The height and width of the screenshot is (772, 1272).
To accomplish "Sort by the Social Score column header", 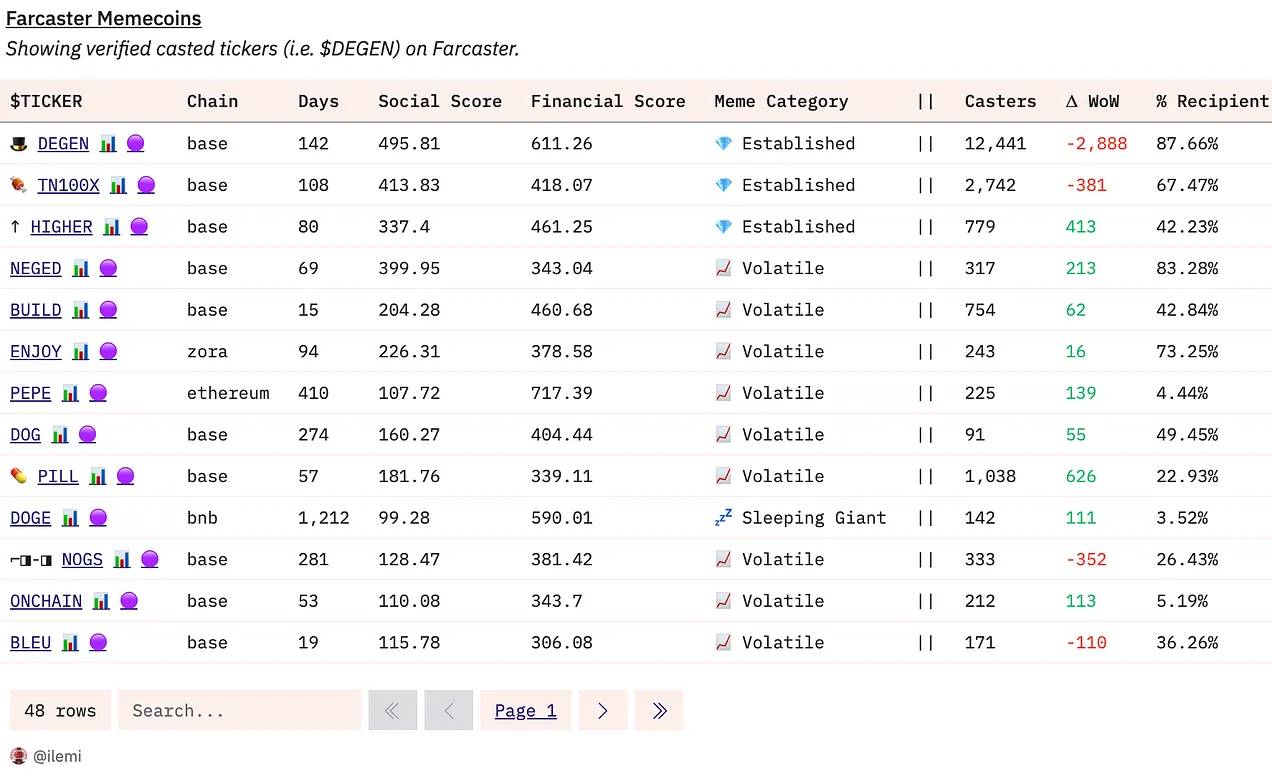I will click(x=440, y=101).
